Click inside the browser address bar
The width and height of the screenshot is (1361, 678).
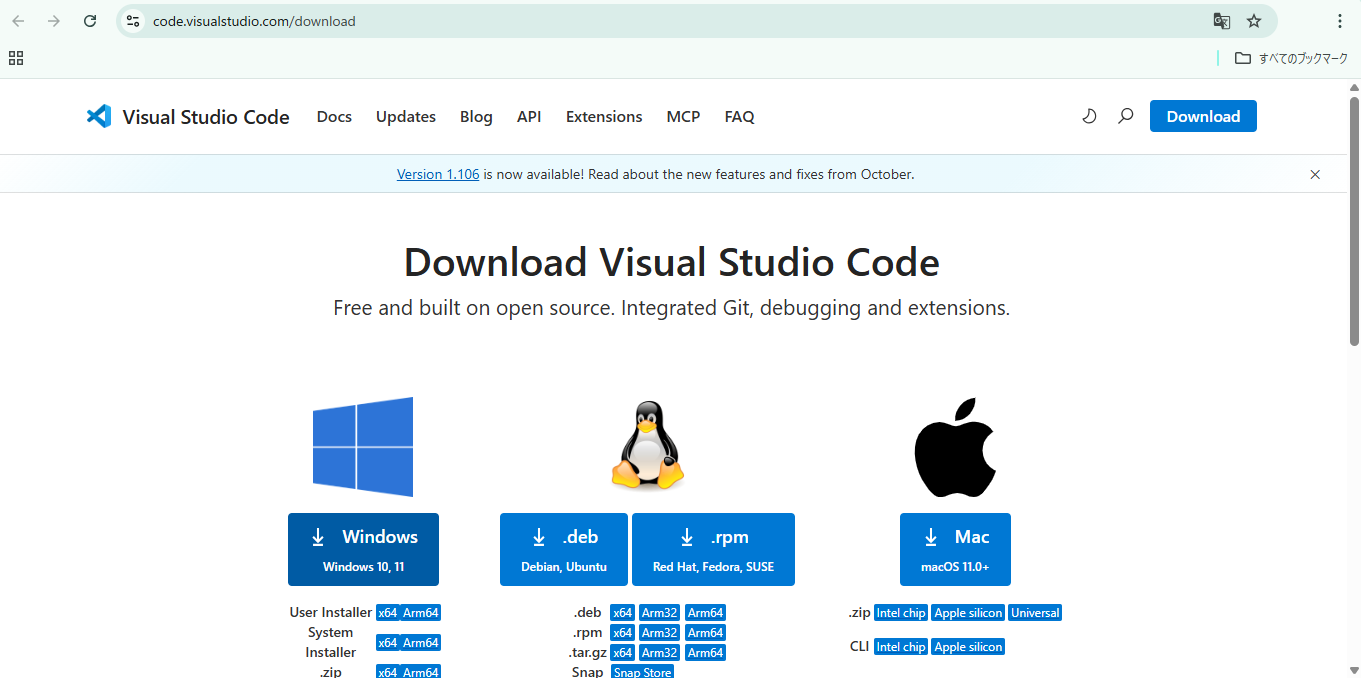400,20
